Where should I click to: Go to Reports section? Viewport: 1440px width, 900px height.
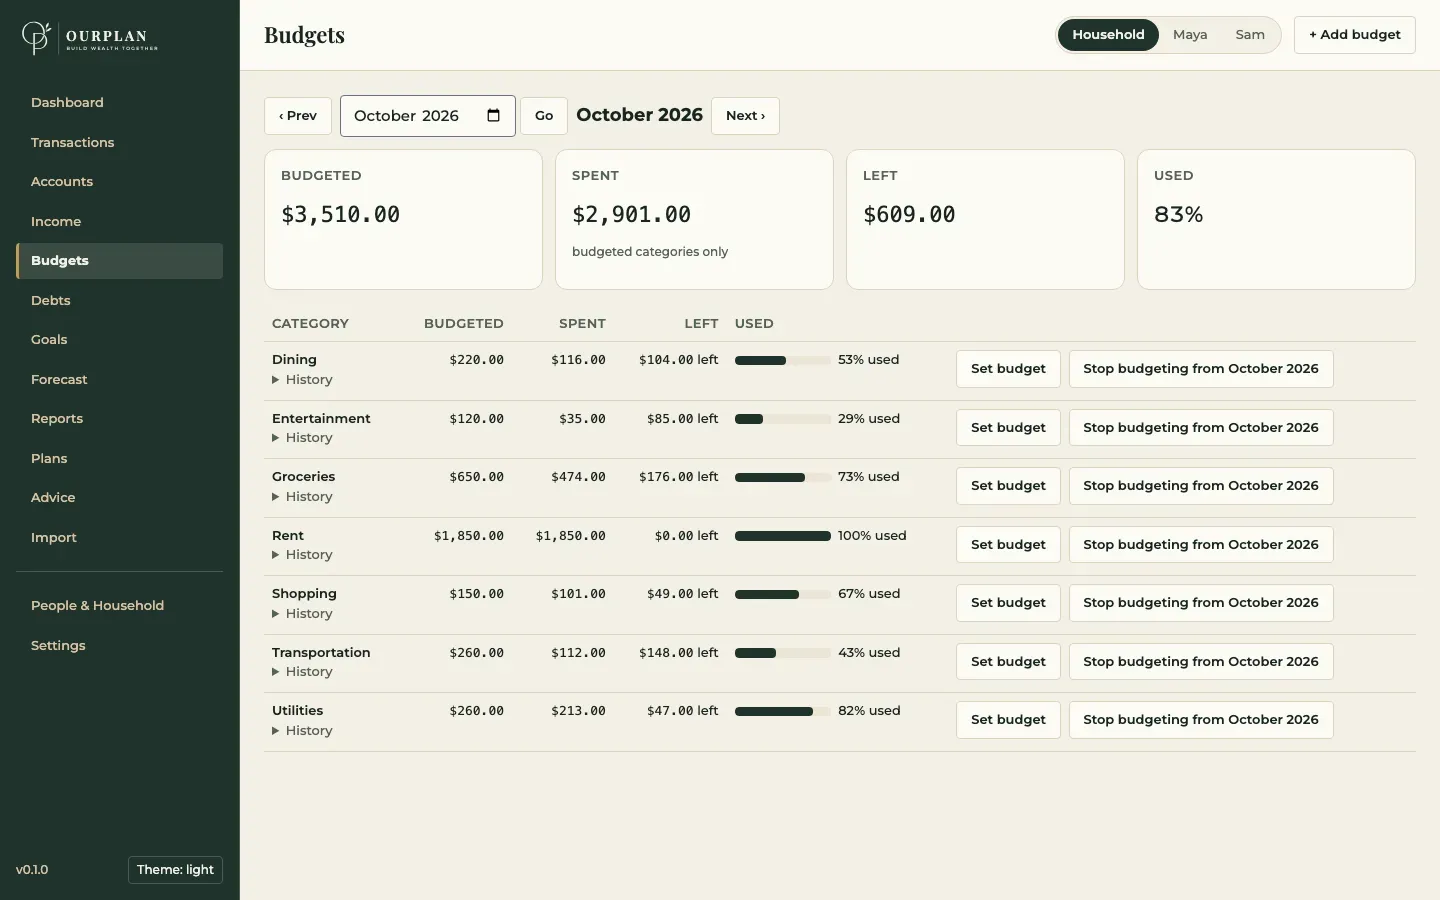click(x=119, y=419)
